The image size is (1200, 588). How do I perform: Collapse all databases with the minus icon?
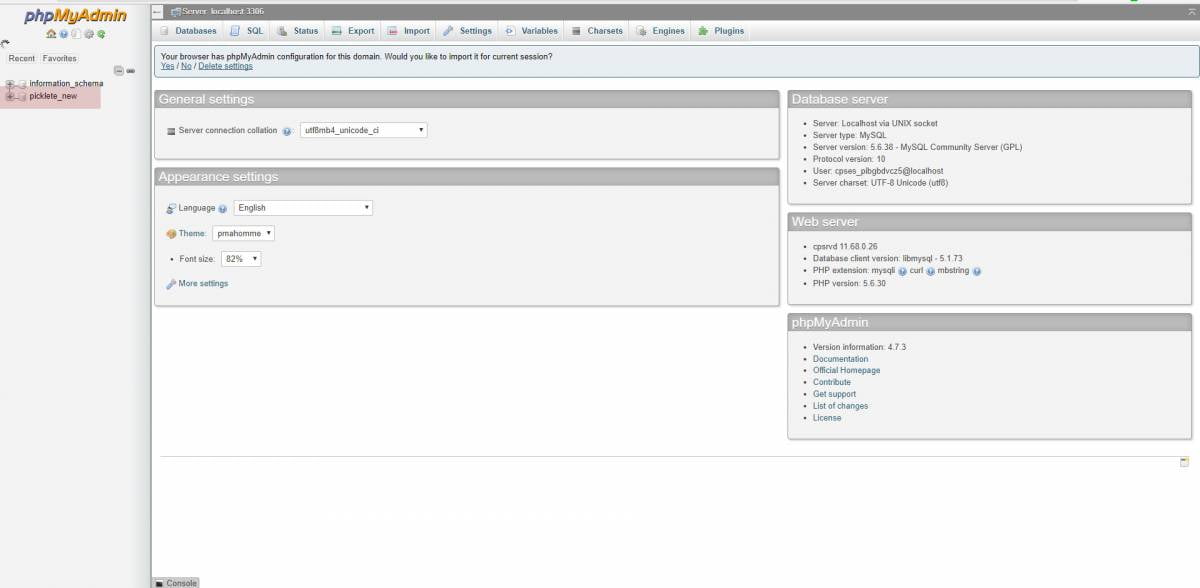point(118,70)
